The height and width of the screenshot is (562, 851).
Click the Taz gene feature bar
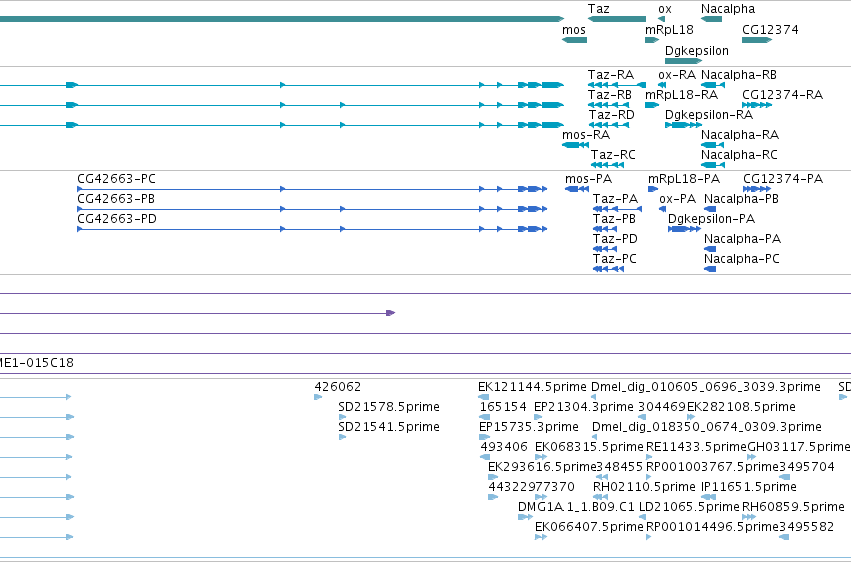617,19
